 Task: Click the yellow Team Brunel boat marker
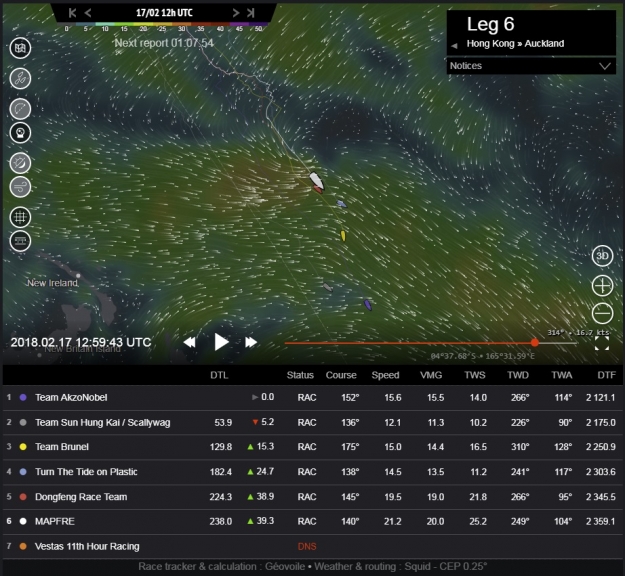(x=343, y=236)
